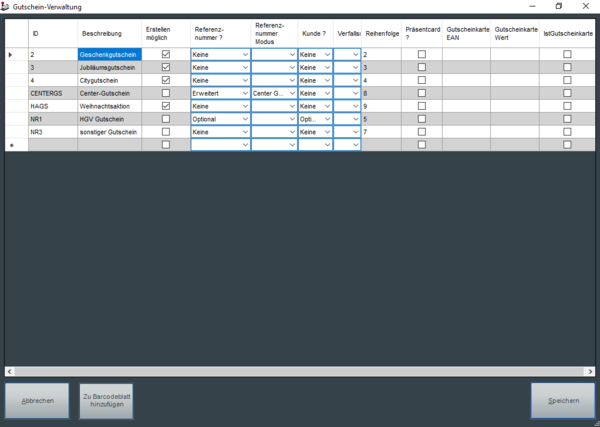Screen dimensions: 600x427
Task: Click the Abbrechen button
Action: click(38, 400)
